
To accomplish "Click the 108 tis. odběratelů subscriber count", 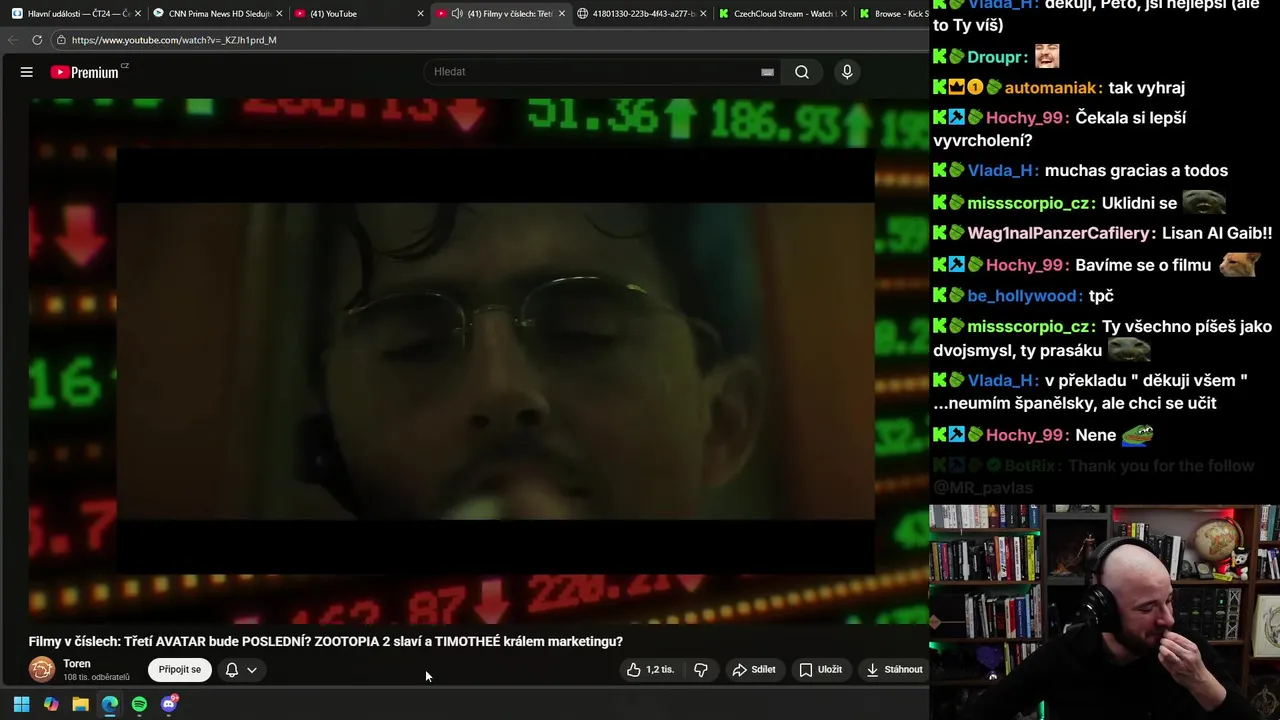I will 96,678.
